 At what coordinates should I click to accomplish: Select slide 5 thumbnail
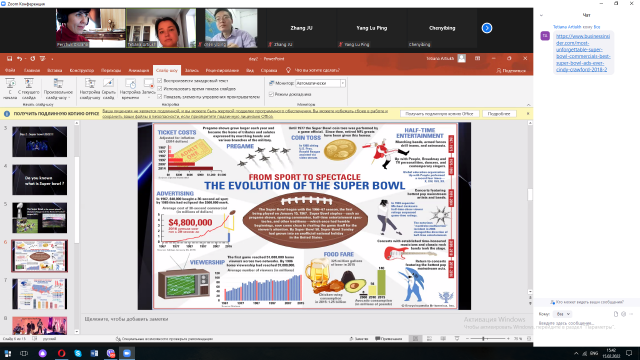(x=40, y=218)
